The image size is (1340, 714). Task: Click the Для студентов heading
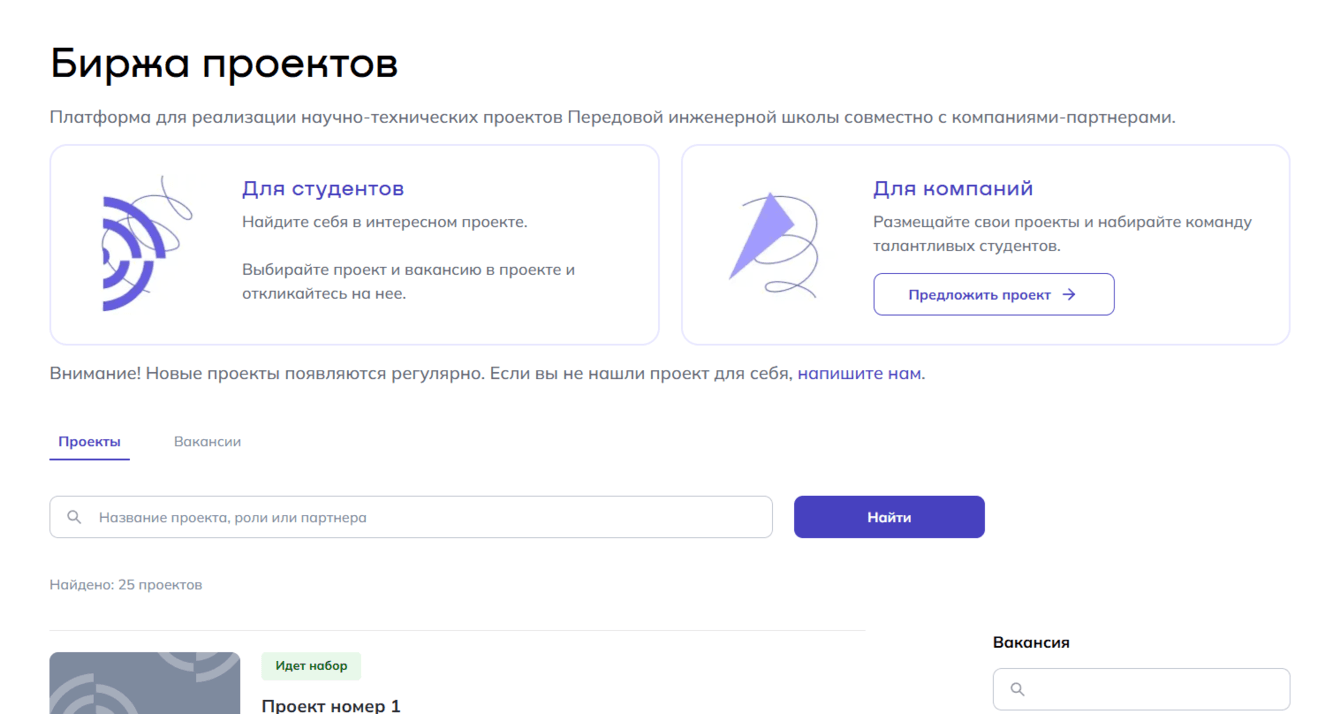(323, 189)
